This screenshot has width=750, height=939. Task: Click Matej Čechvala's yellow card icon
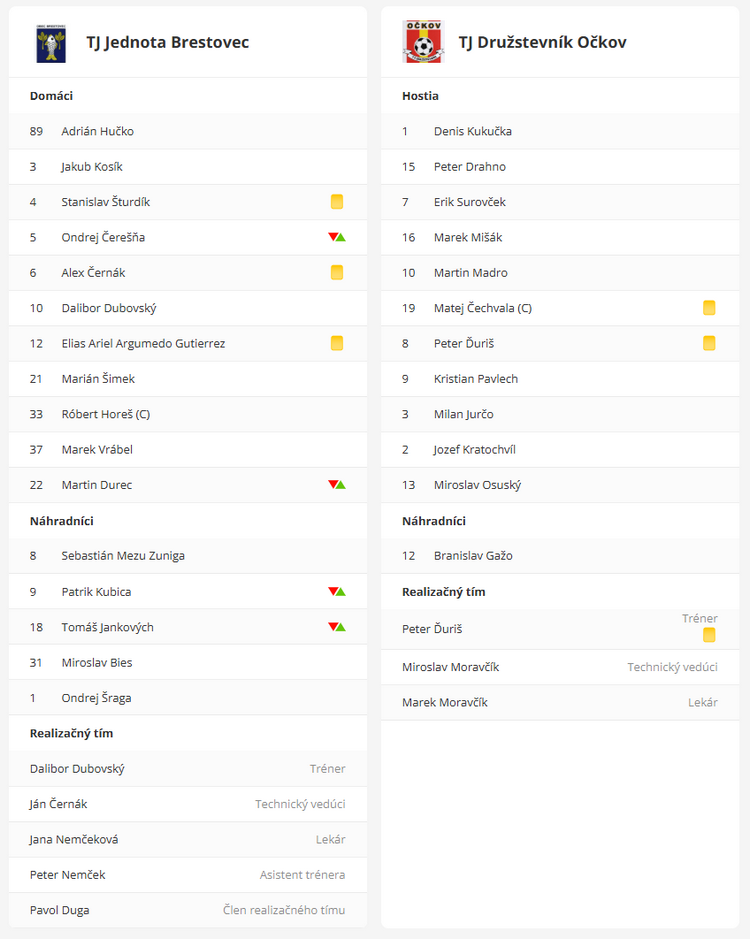pyautogui.click(x=709, y=308)
